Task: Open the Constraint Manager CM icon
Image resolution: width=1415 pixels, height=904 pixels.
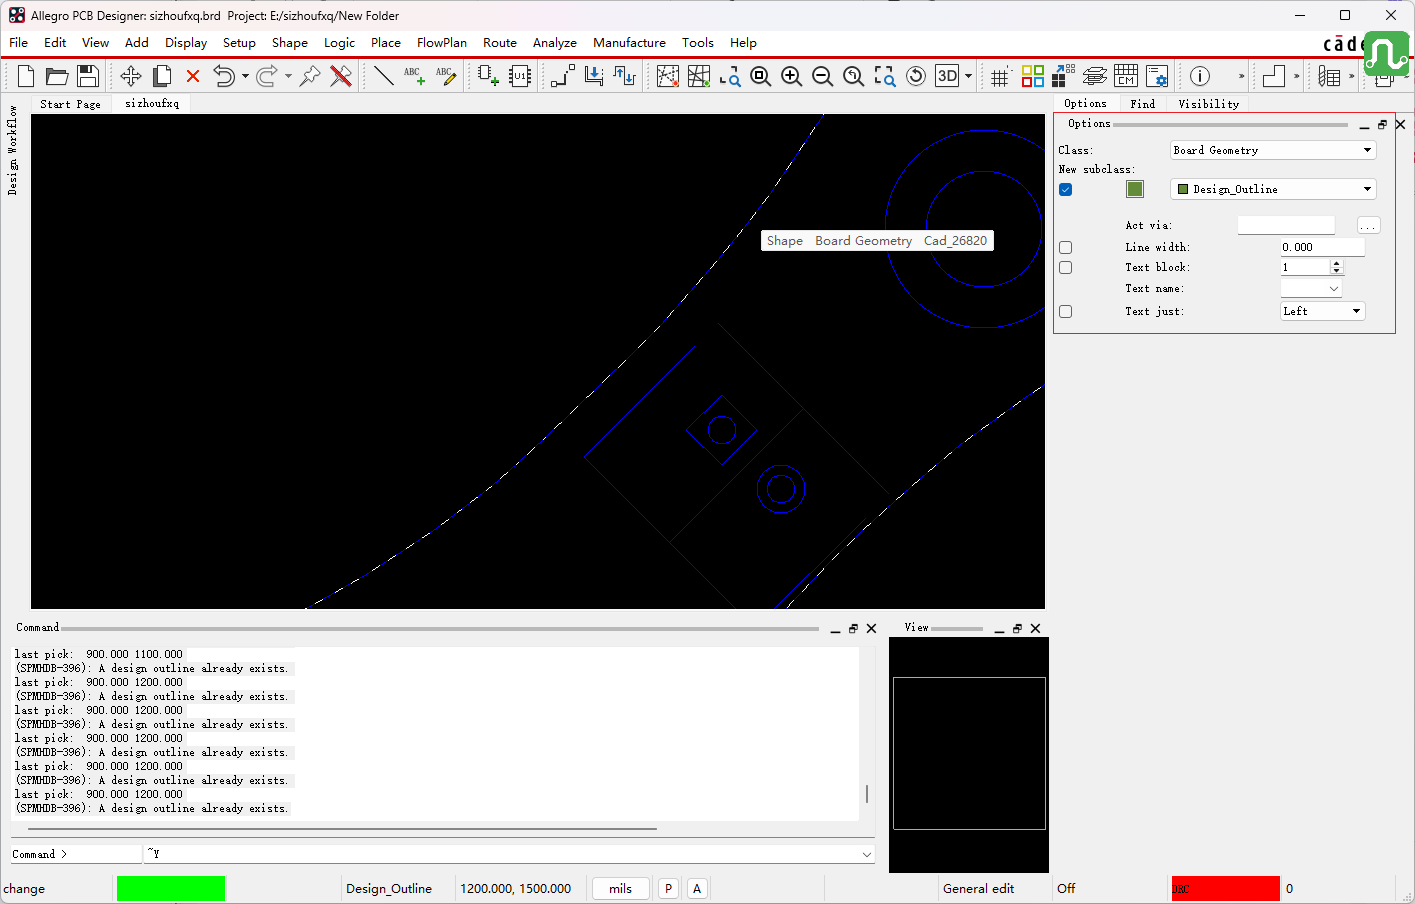Action: 1126,76
